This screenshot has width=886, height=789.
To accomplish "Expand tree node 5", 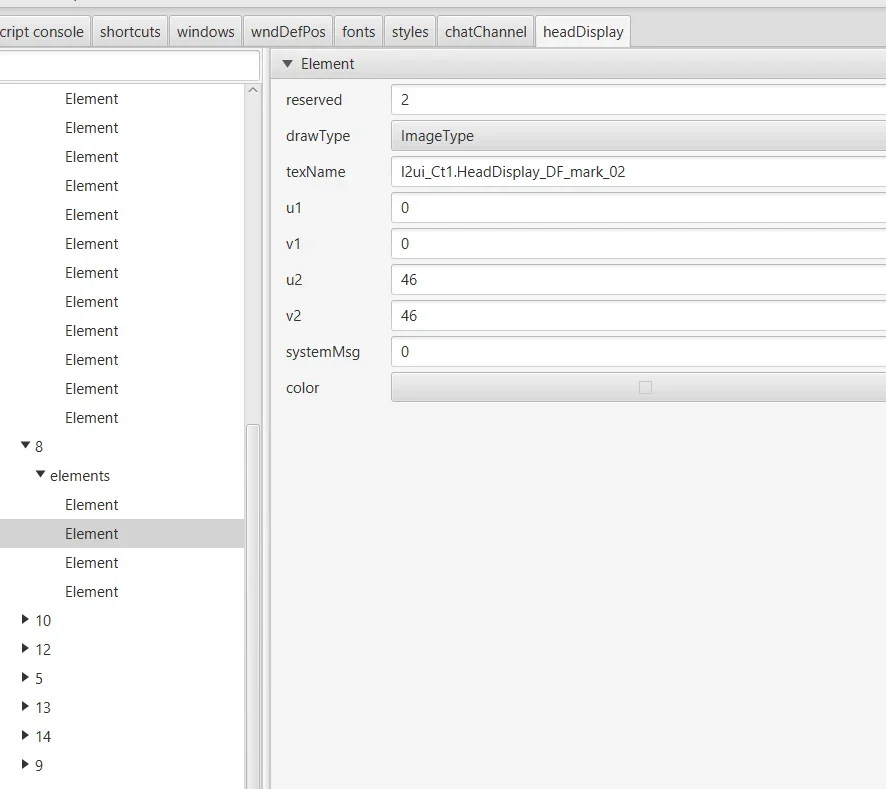I will (25, 677).
